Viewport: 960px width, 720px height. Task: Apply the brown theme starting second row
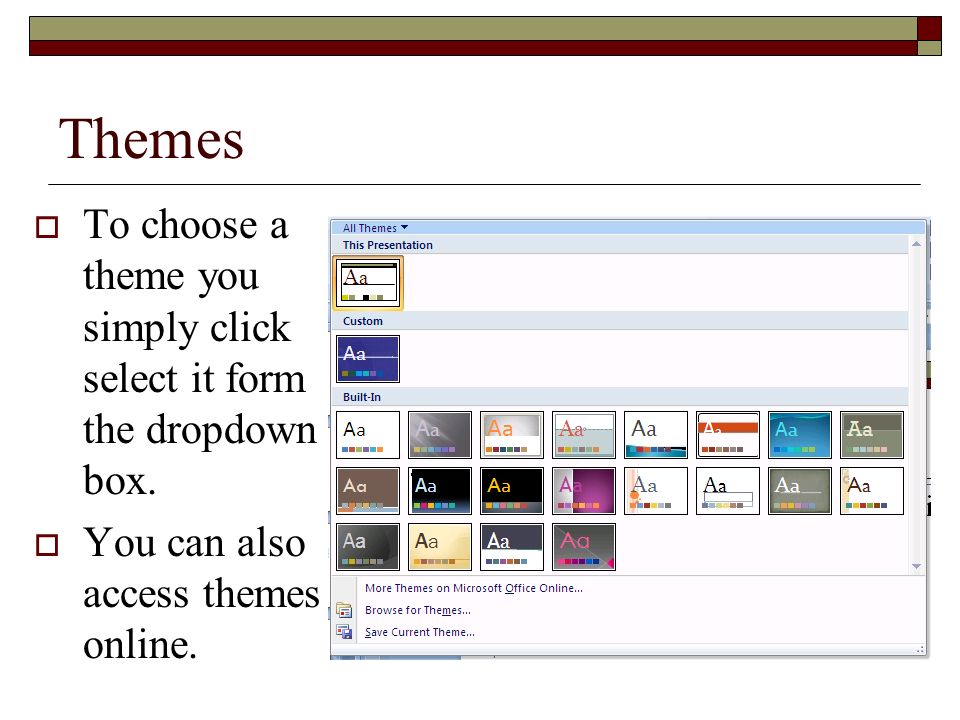[368, 491]
